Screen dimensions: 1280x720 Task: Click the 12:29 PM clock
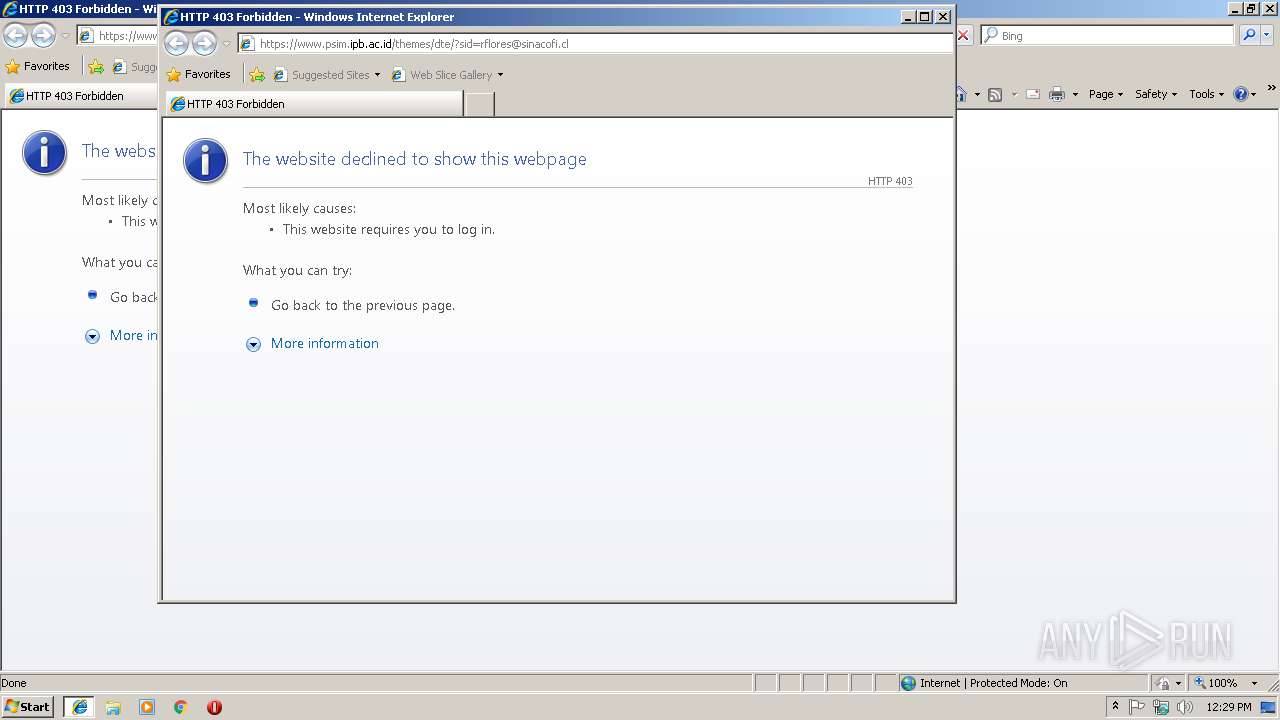(1229, 707)
